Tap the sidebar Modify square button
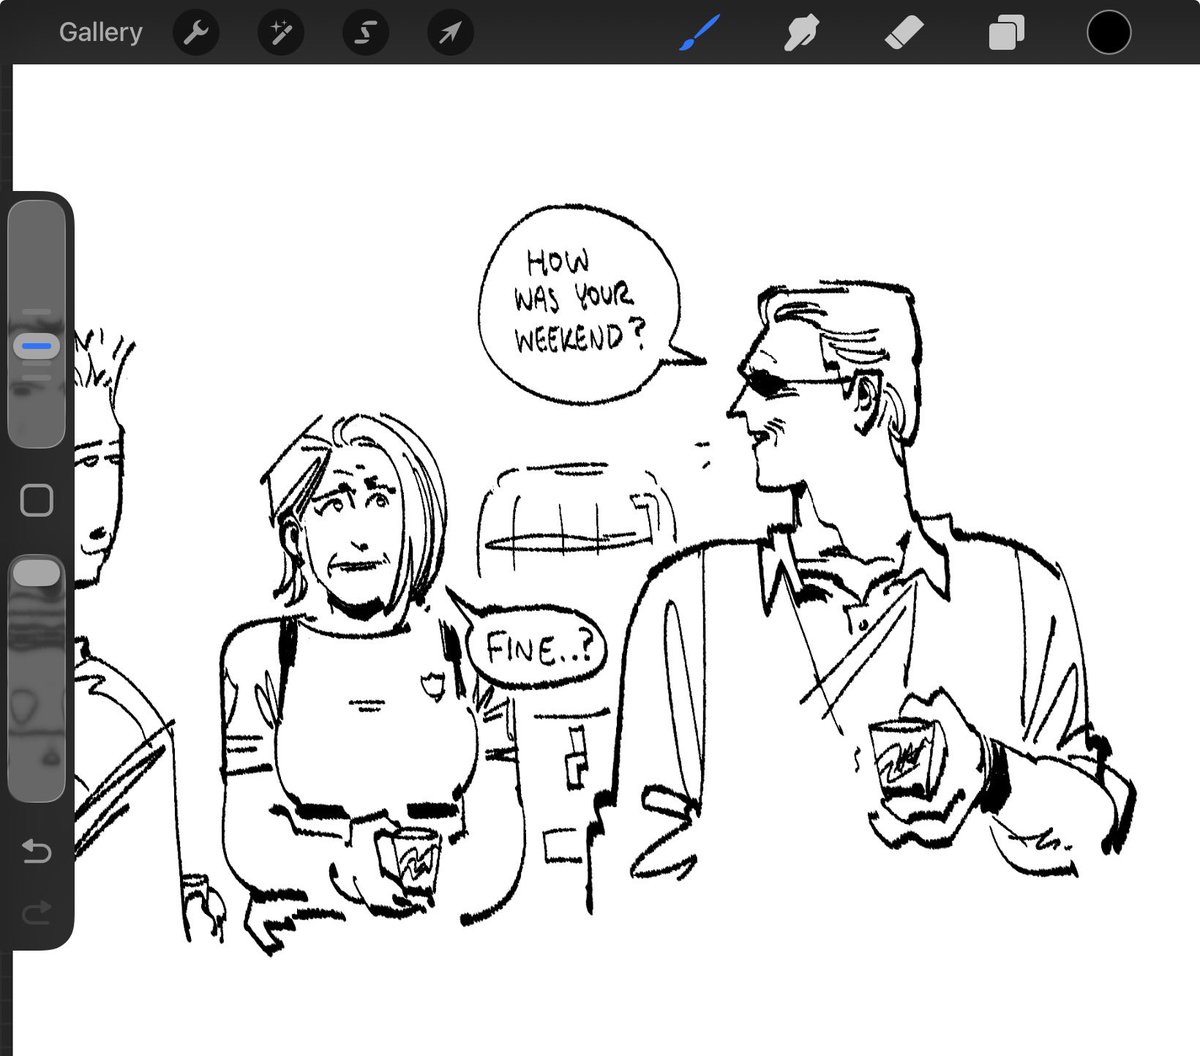The width and height of the screenshot is (1200, 1056). [x=37, y=499]
